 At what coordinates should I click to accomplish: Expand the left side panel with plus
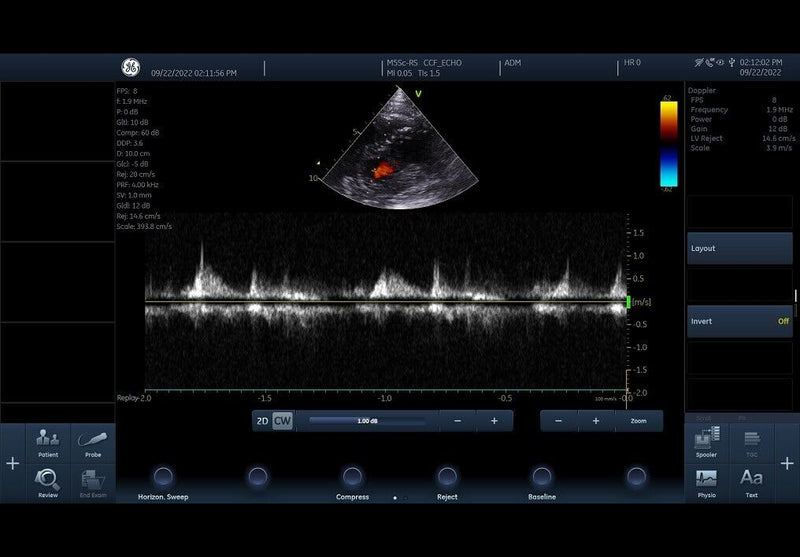tap(12, 464)
